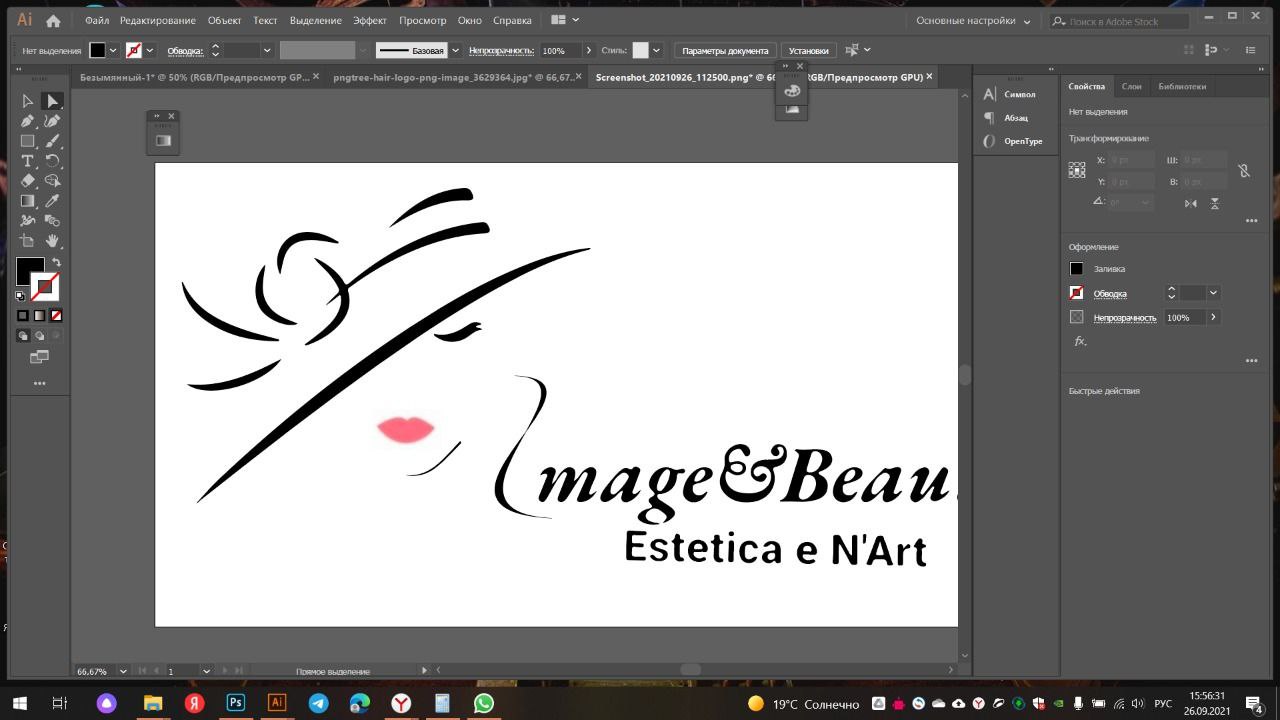Click the Параметры документа button
The image size is (1280, 720).
725,51
